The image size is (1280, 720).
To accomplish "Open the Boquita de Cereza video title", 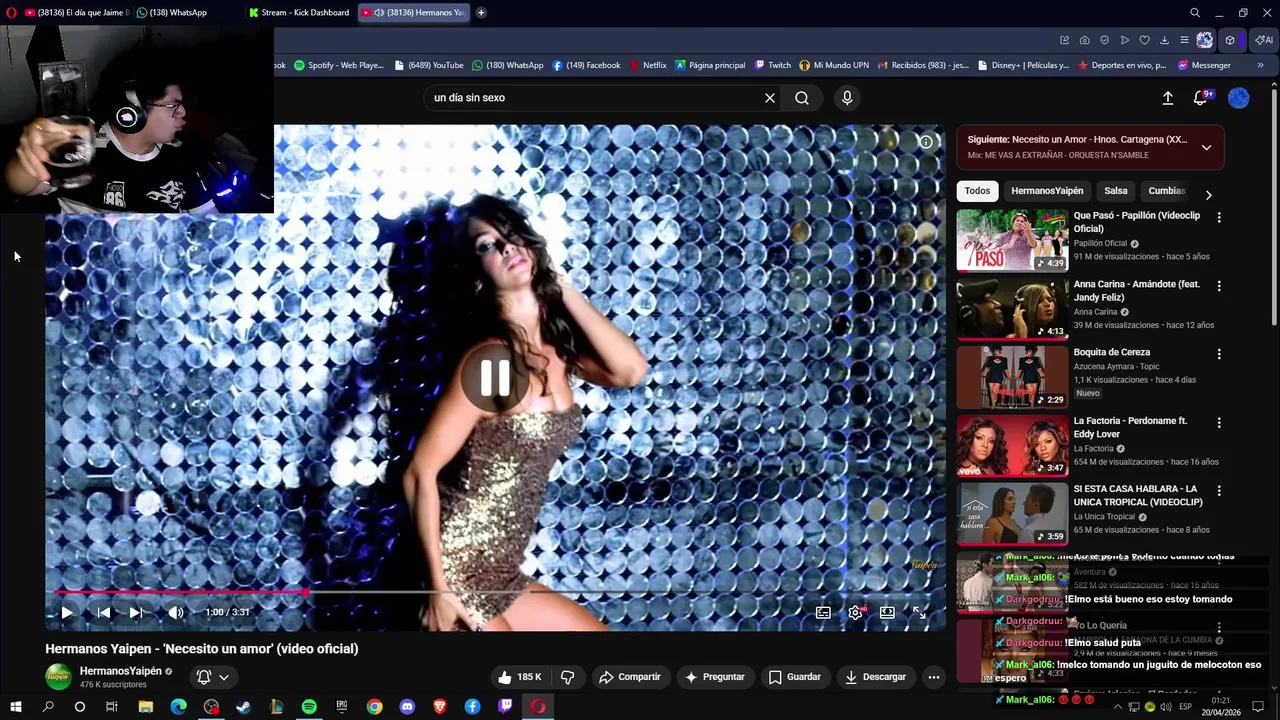I will 1111,353.
